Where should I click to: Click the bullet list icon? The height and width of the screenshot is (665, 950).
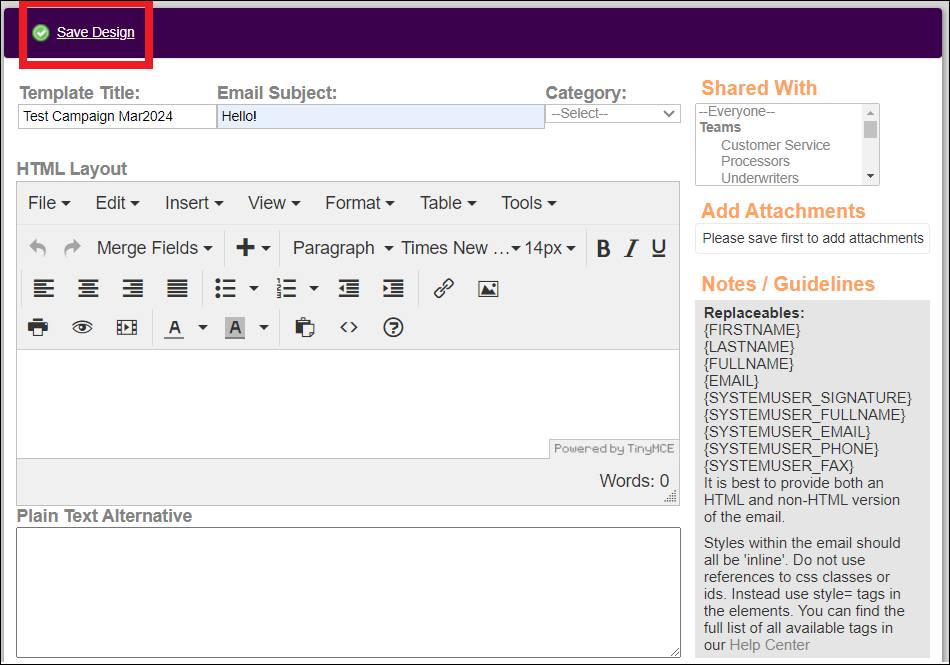point(225,288)
